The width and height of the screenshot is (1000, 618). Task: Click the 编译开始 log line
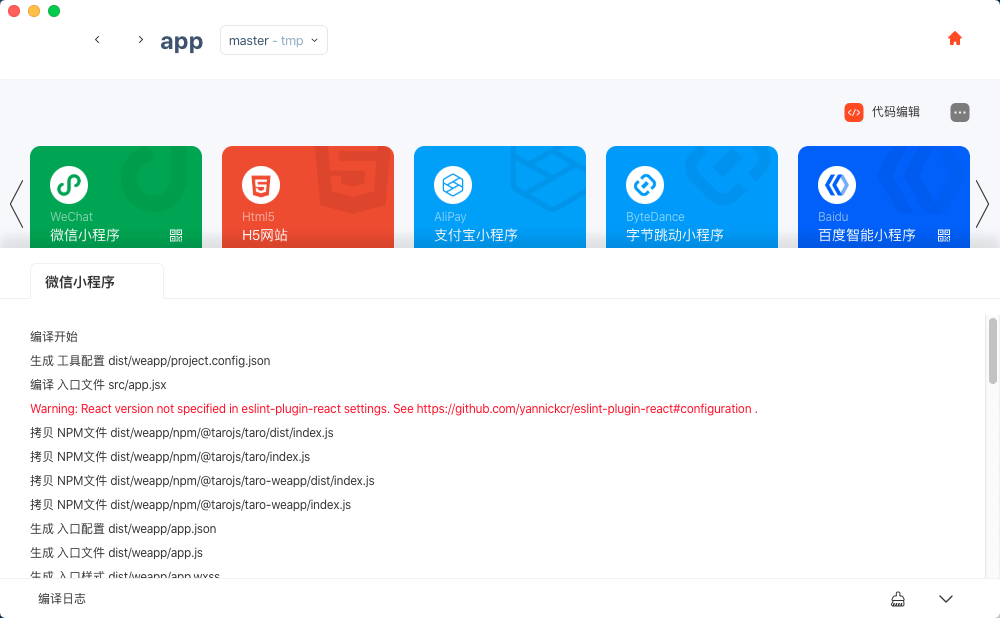coord(54,337)
